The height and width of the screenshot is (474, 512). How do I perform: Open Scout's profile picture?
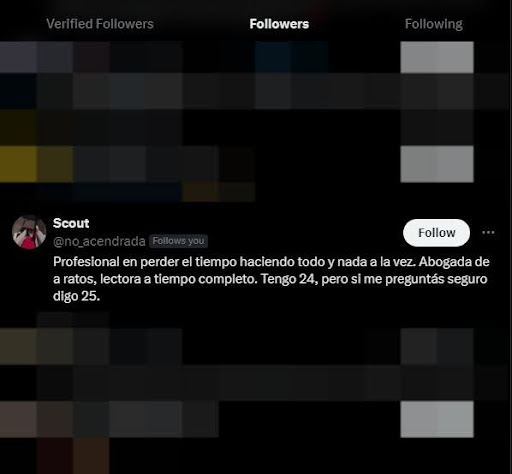point(29,232)
